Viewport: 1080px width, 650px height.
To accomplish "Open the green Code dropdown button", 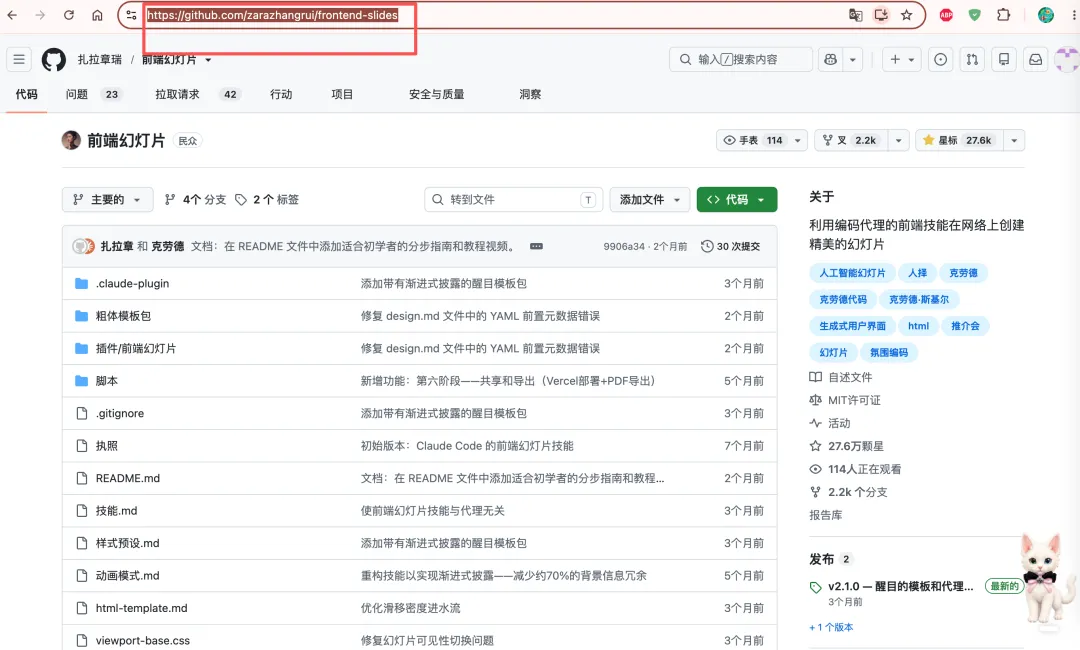I will click(x=736, y=200).
